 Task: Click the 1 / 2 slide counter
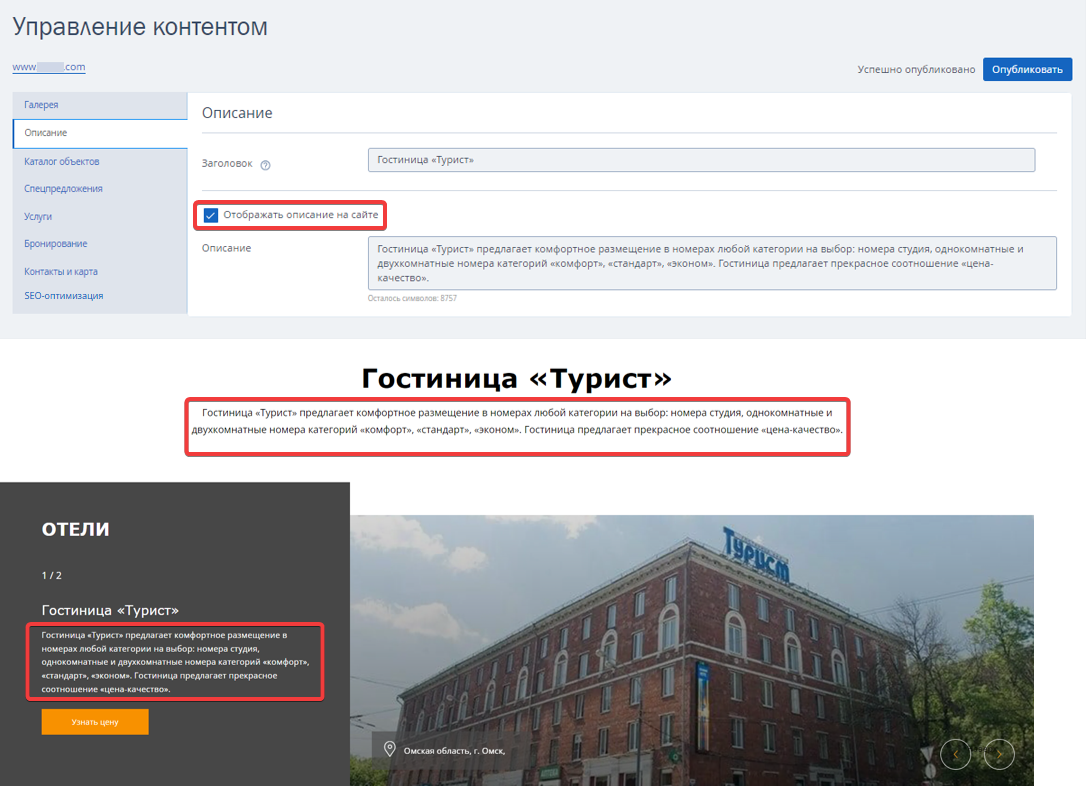click(x=51, y=575)
